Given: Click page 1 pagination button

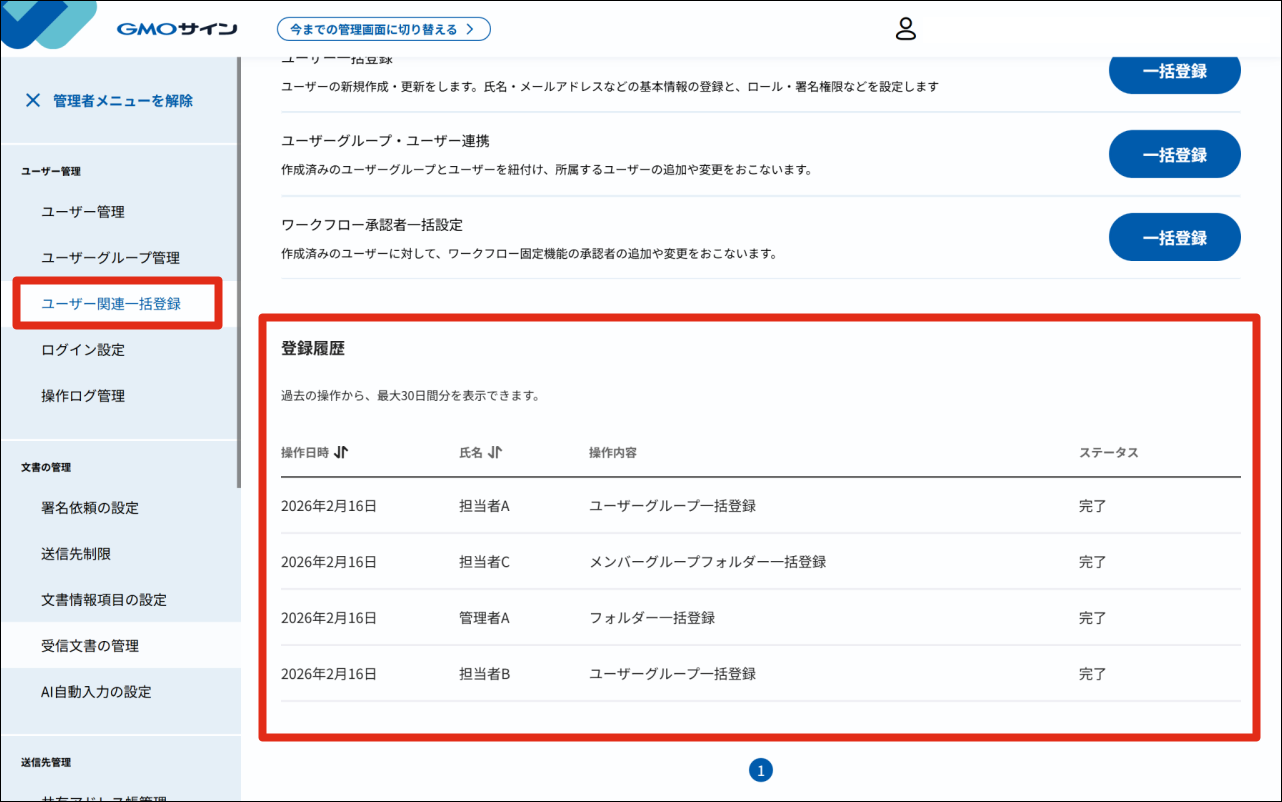Looking at the screenshot, I should click(760, 770).
